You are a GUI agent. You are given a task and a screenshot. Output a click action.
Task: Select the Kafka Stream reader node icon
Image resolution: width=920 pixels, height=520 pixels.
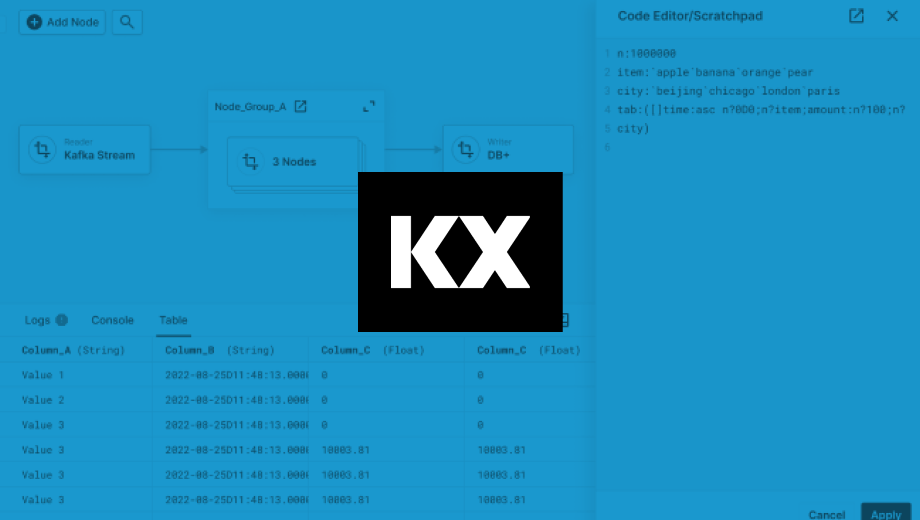(42, 150)
